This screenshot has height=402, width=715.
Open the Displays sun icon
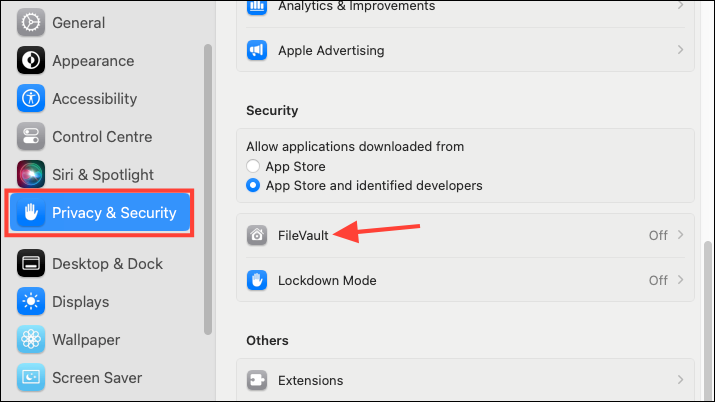31,301
